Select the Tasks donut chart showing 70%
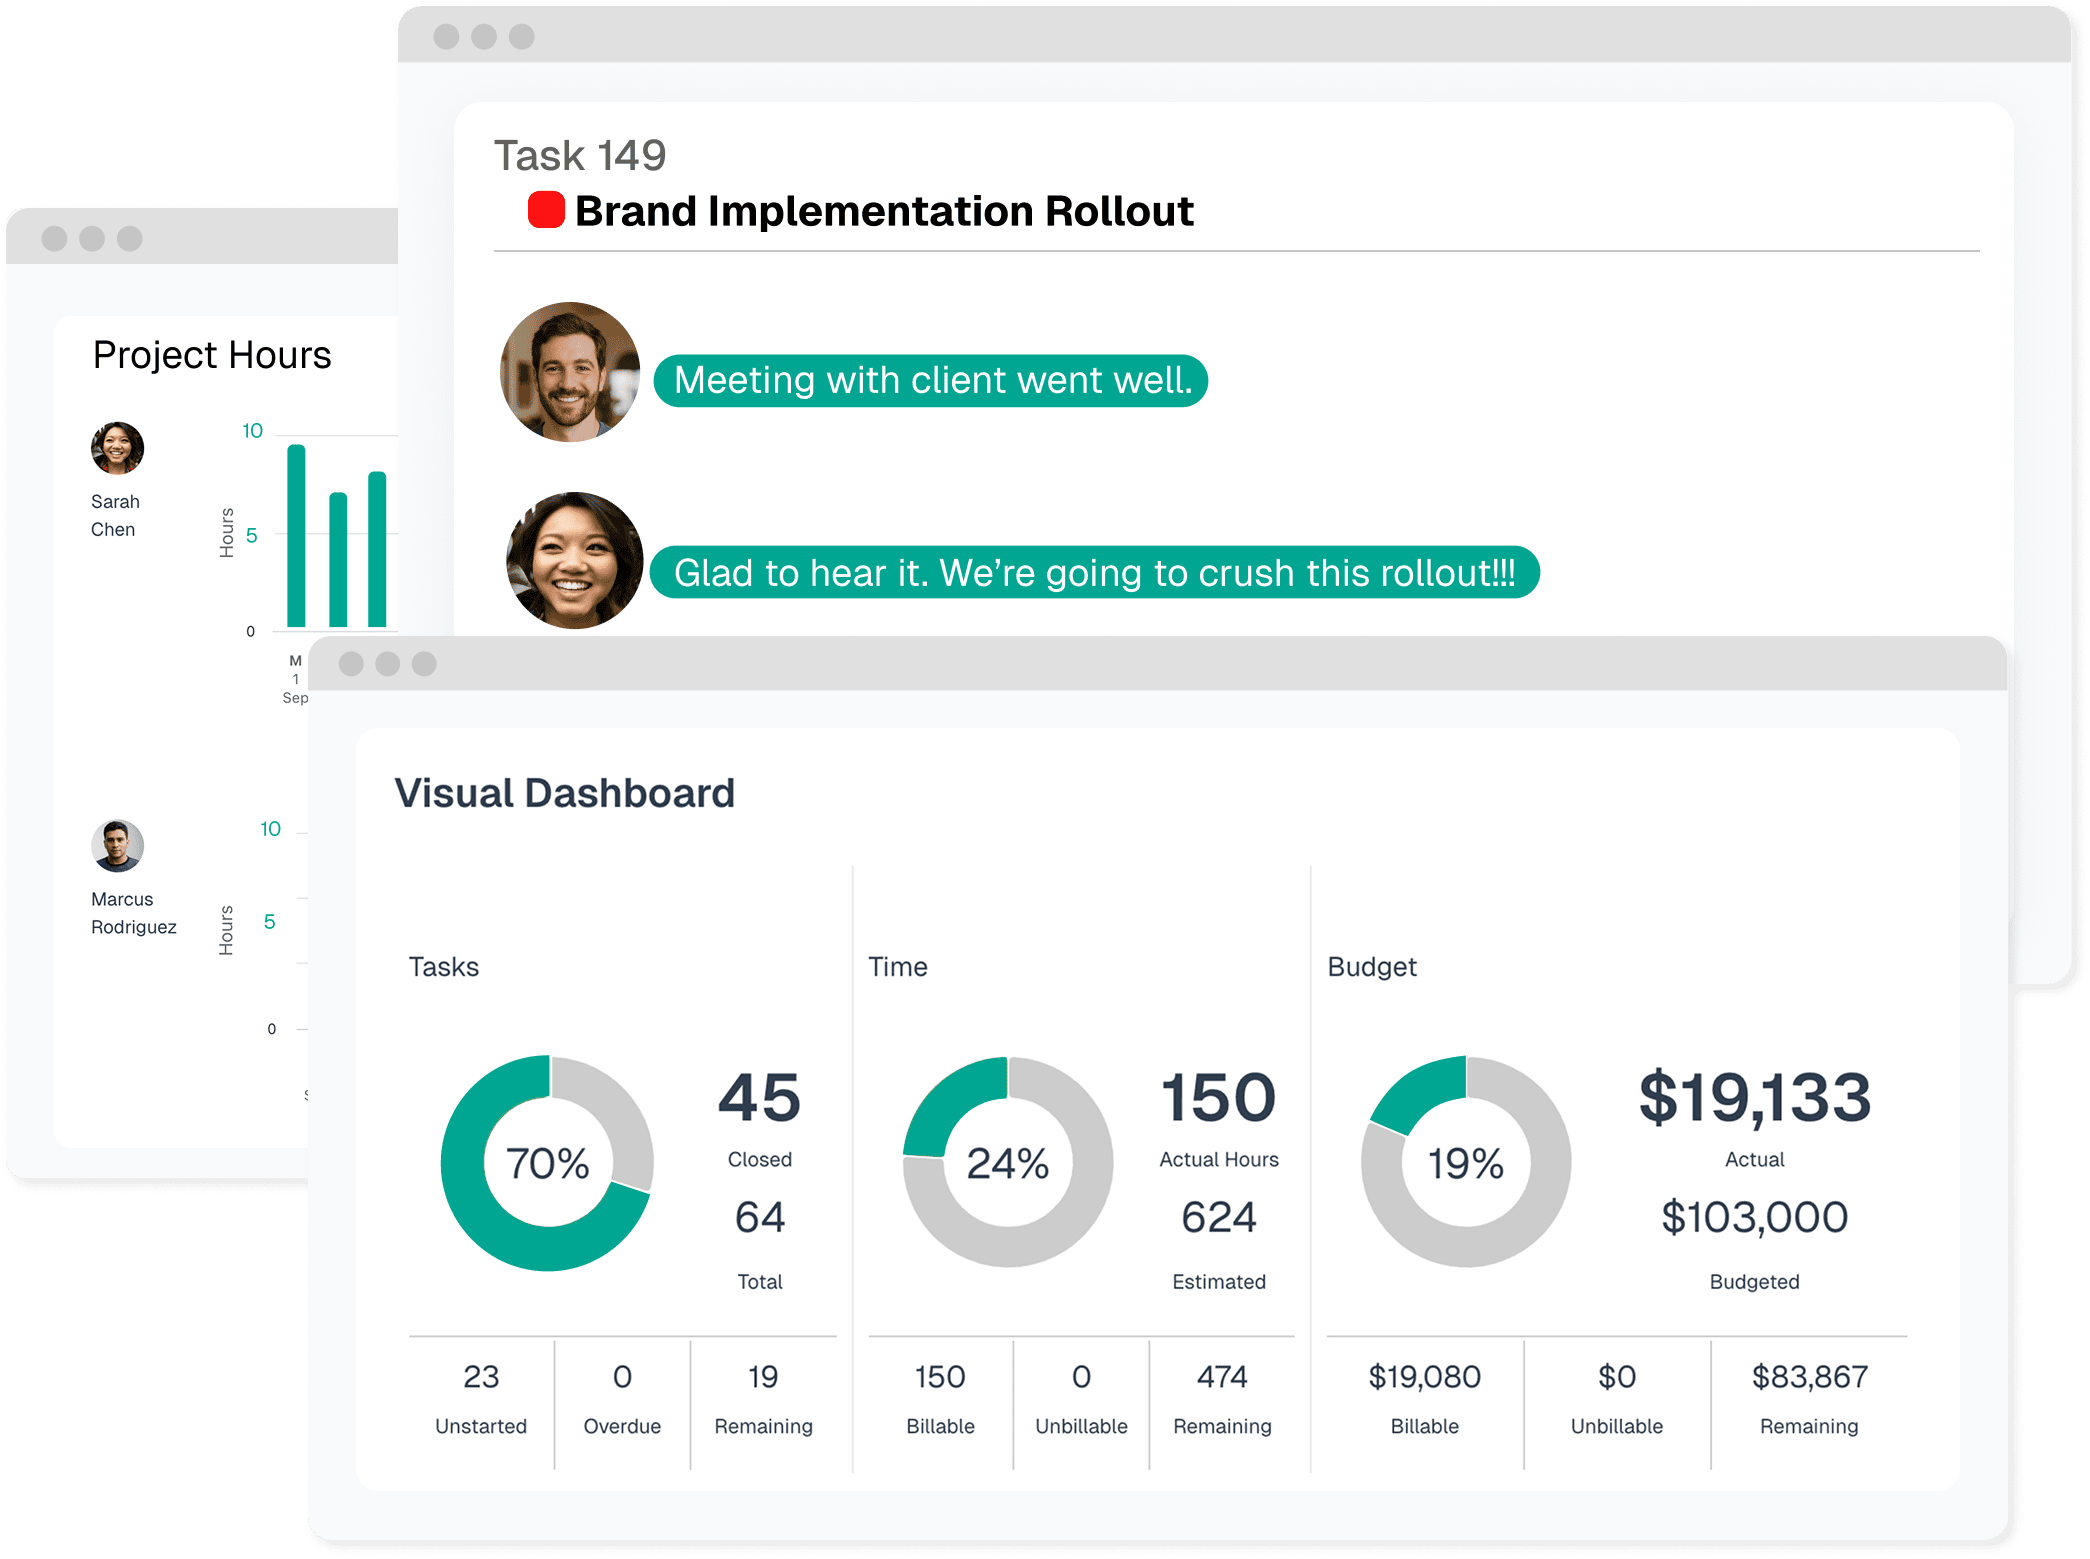This screenshot has width=2090, height=1559. click(548, 1162)
